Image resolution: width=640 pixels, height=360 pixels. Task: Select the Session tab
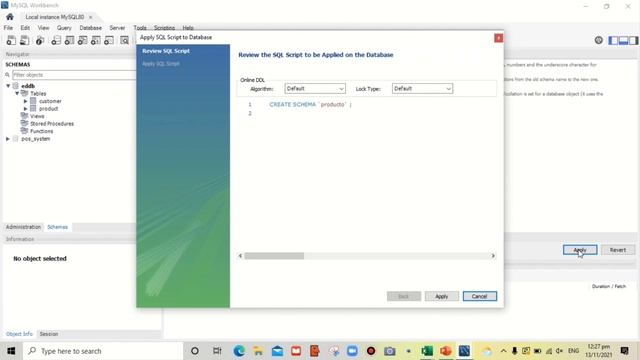(49, 334)
